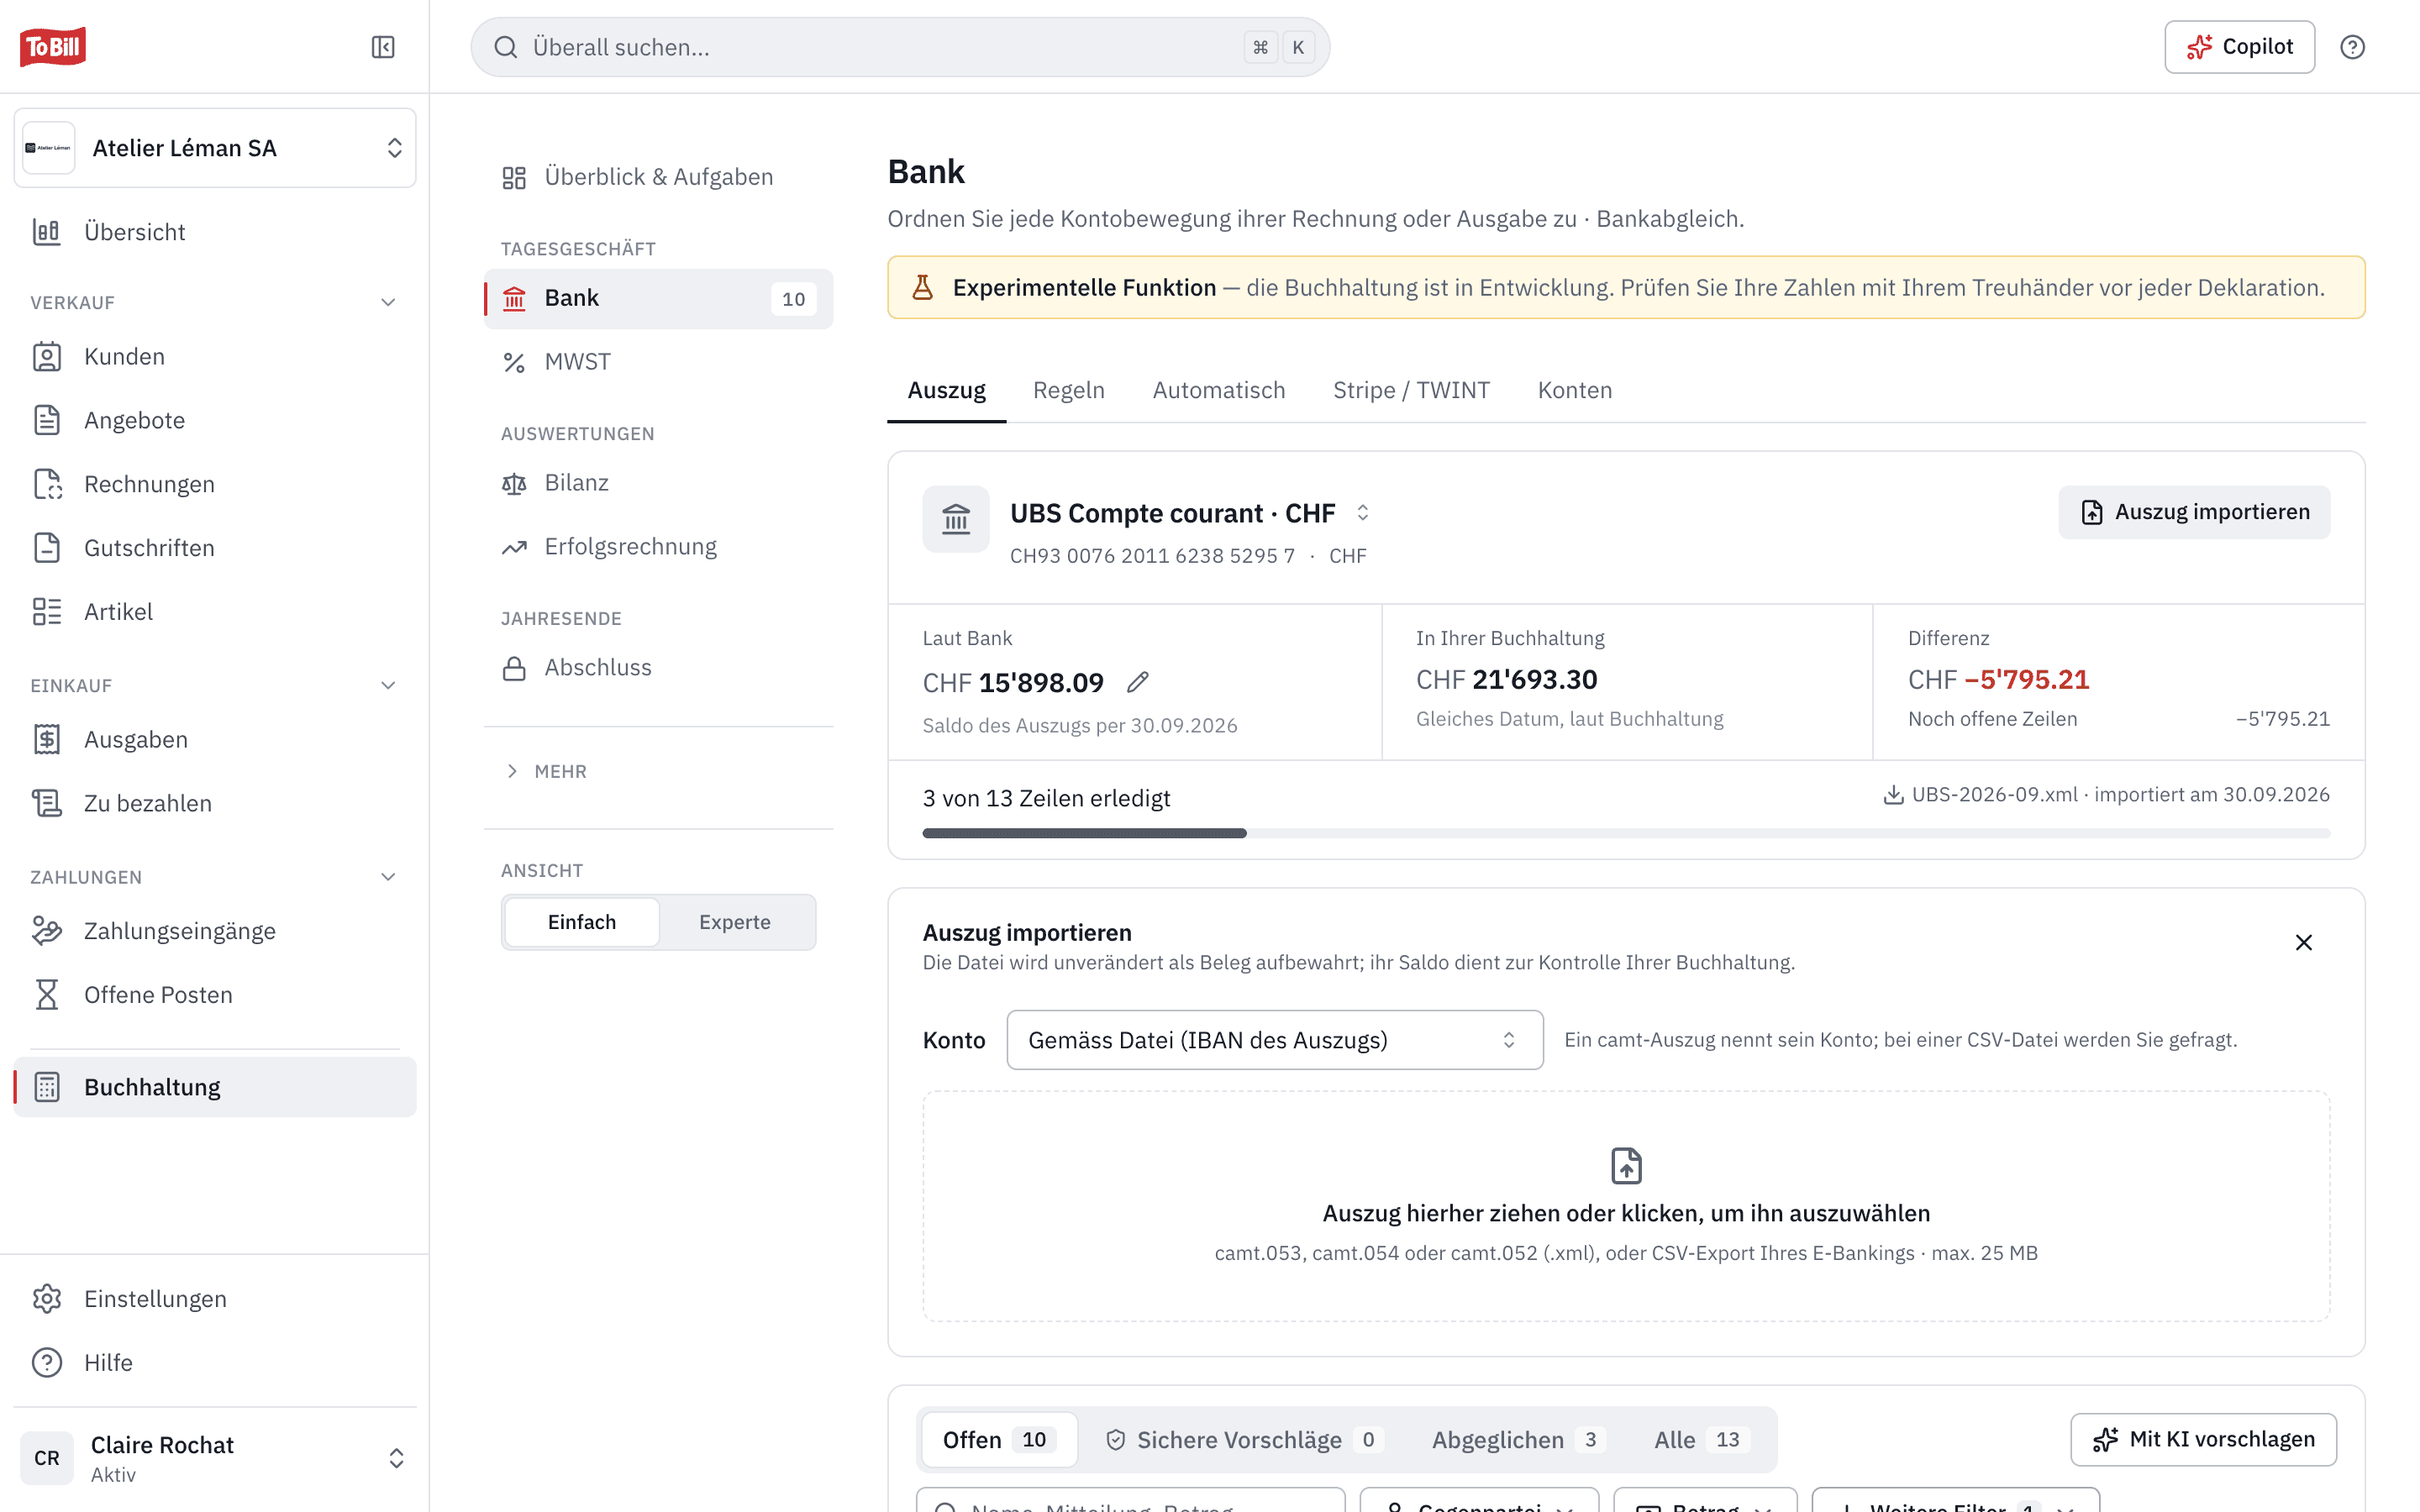
Task: Open Zahlungseingänge in the sidebar
Action: click(214, 931)
